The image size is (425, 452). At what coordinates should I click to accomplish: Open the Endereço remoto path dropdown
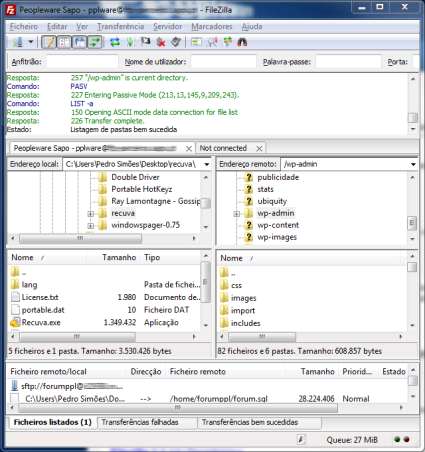pyautogui.click(x=413, y=164)
